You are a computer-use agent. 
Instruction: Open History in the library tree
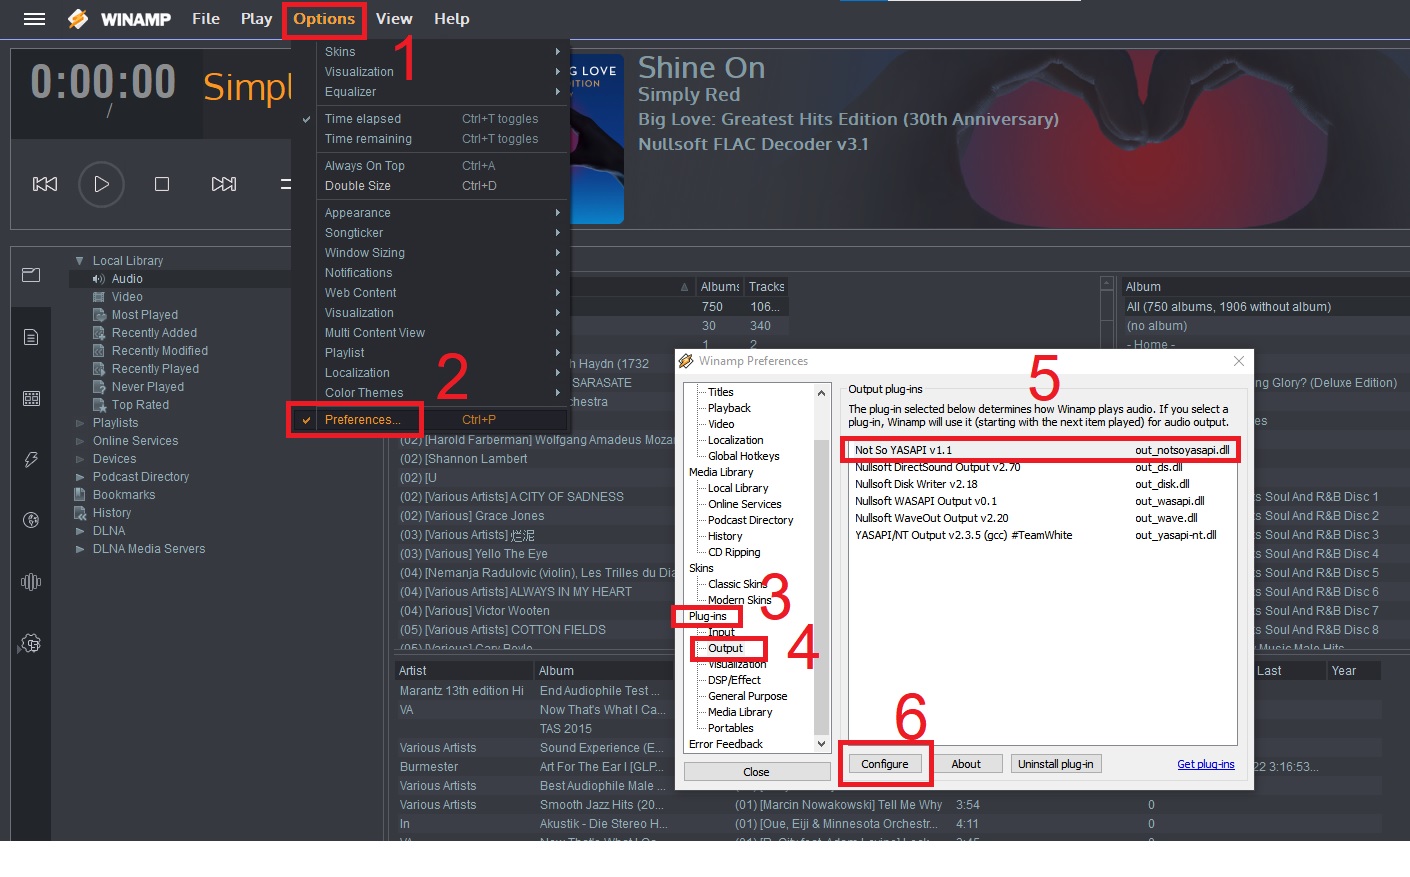(112, 513)
